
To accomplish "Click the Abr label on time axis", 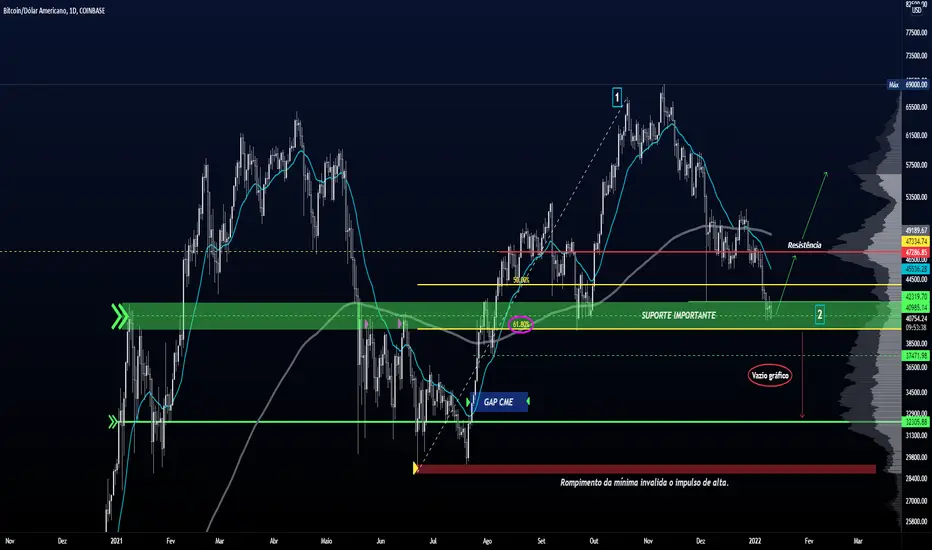I will pyautogui.click(x=274, y=541).
